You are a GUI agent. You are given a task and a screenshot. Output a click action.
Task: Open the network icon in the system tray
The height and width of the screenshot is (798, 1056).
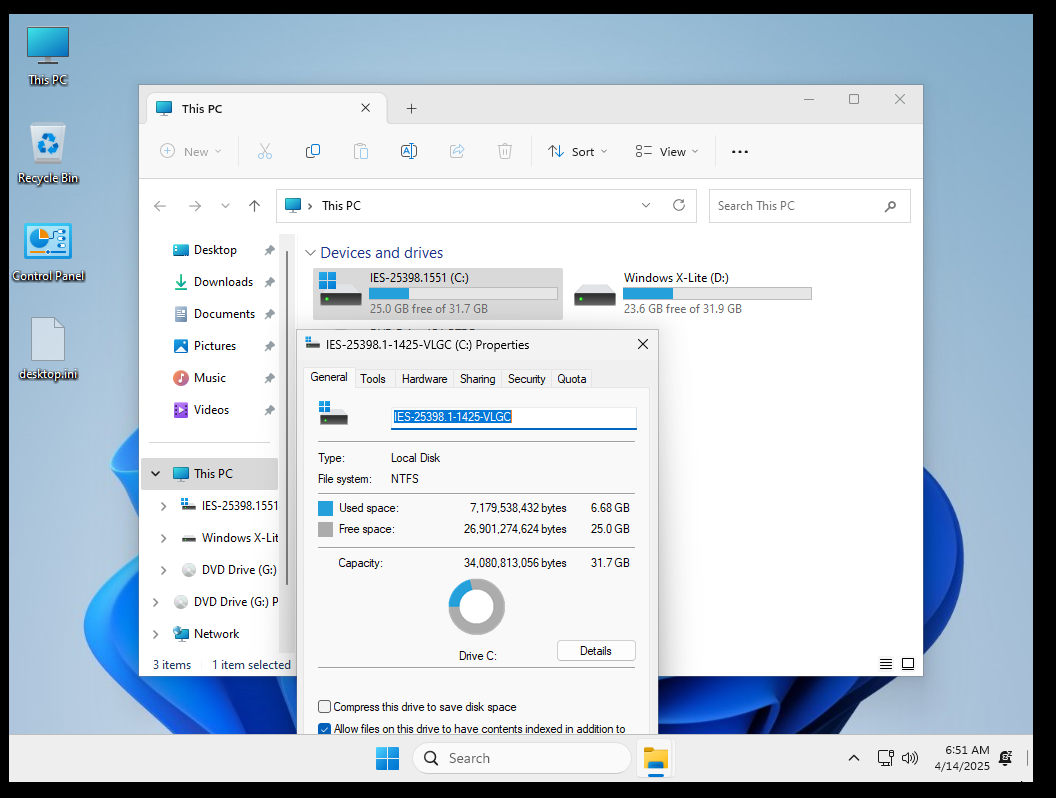click(886, 758)
